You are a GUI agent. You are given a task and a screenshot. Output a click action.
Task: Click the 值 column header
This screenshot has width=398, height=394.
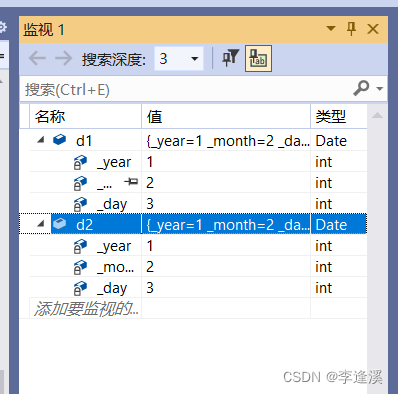226,116
